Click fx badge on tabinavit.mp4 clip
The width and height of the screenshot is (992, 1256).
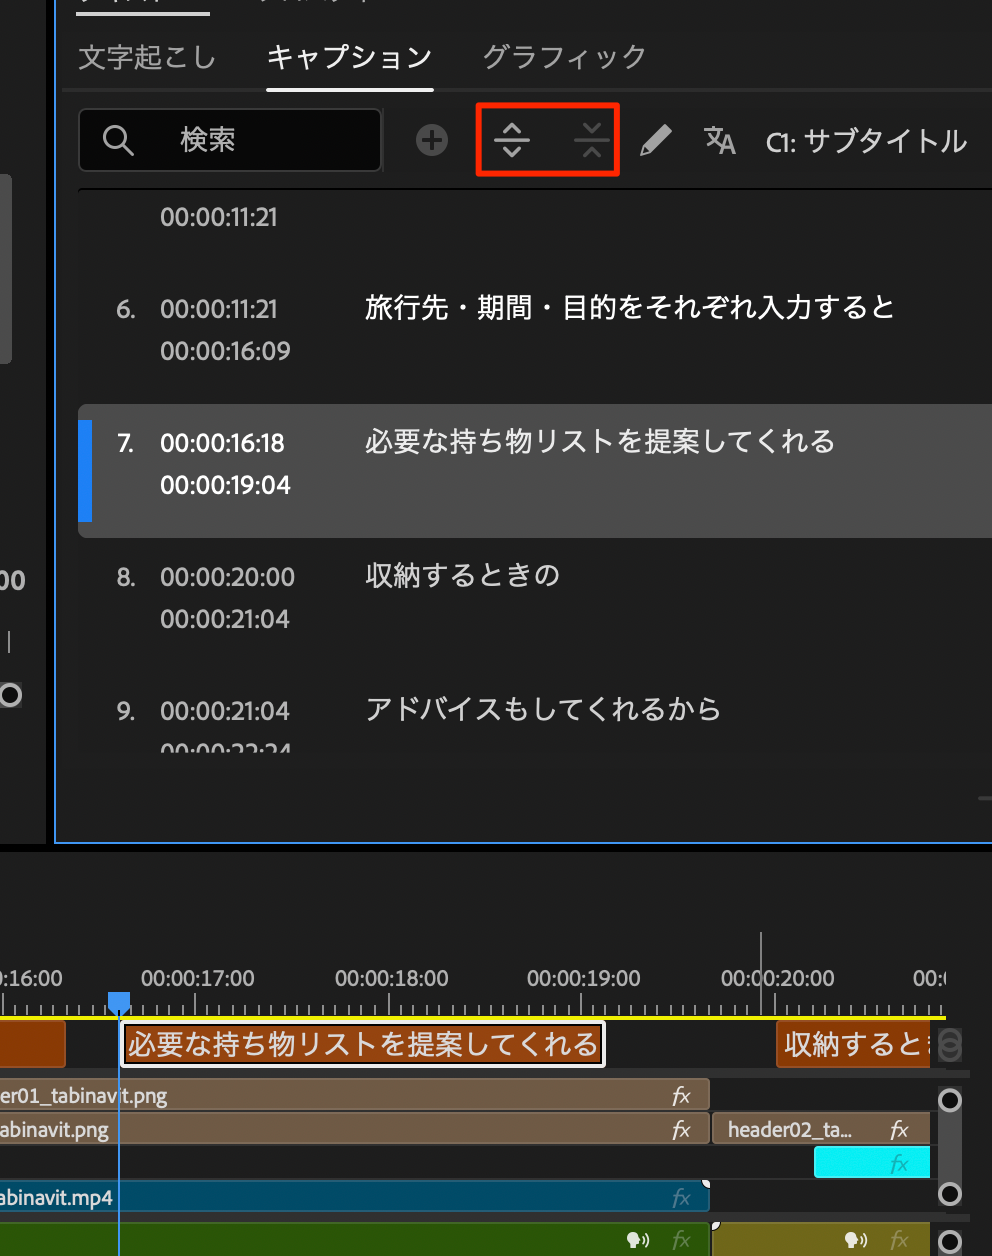681,1197
